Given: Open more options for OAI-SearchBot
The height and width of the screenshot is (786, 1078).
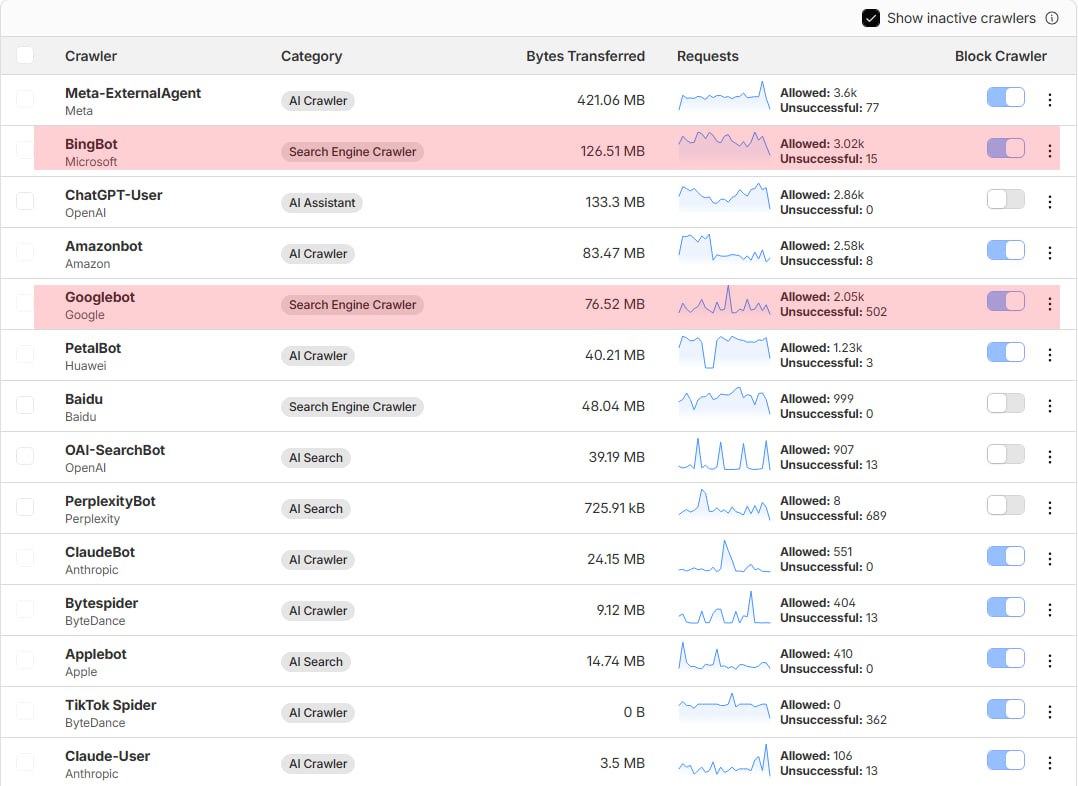Looking at the screenshot, I should (x=1050, y=457).
